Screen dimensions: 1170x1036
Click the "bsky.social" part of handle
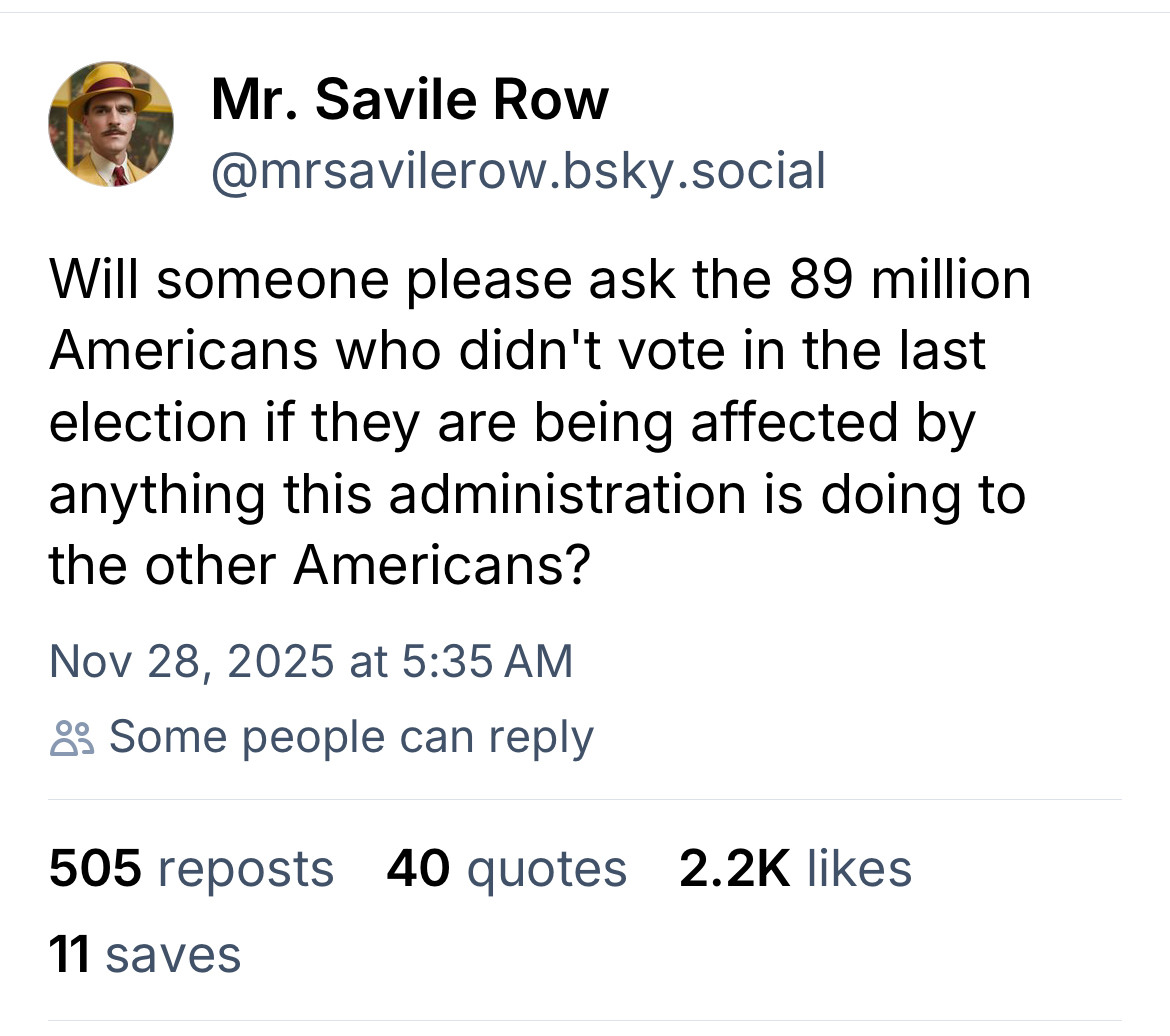click(687, 170)
